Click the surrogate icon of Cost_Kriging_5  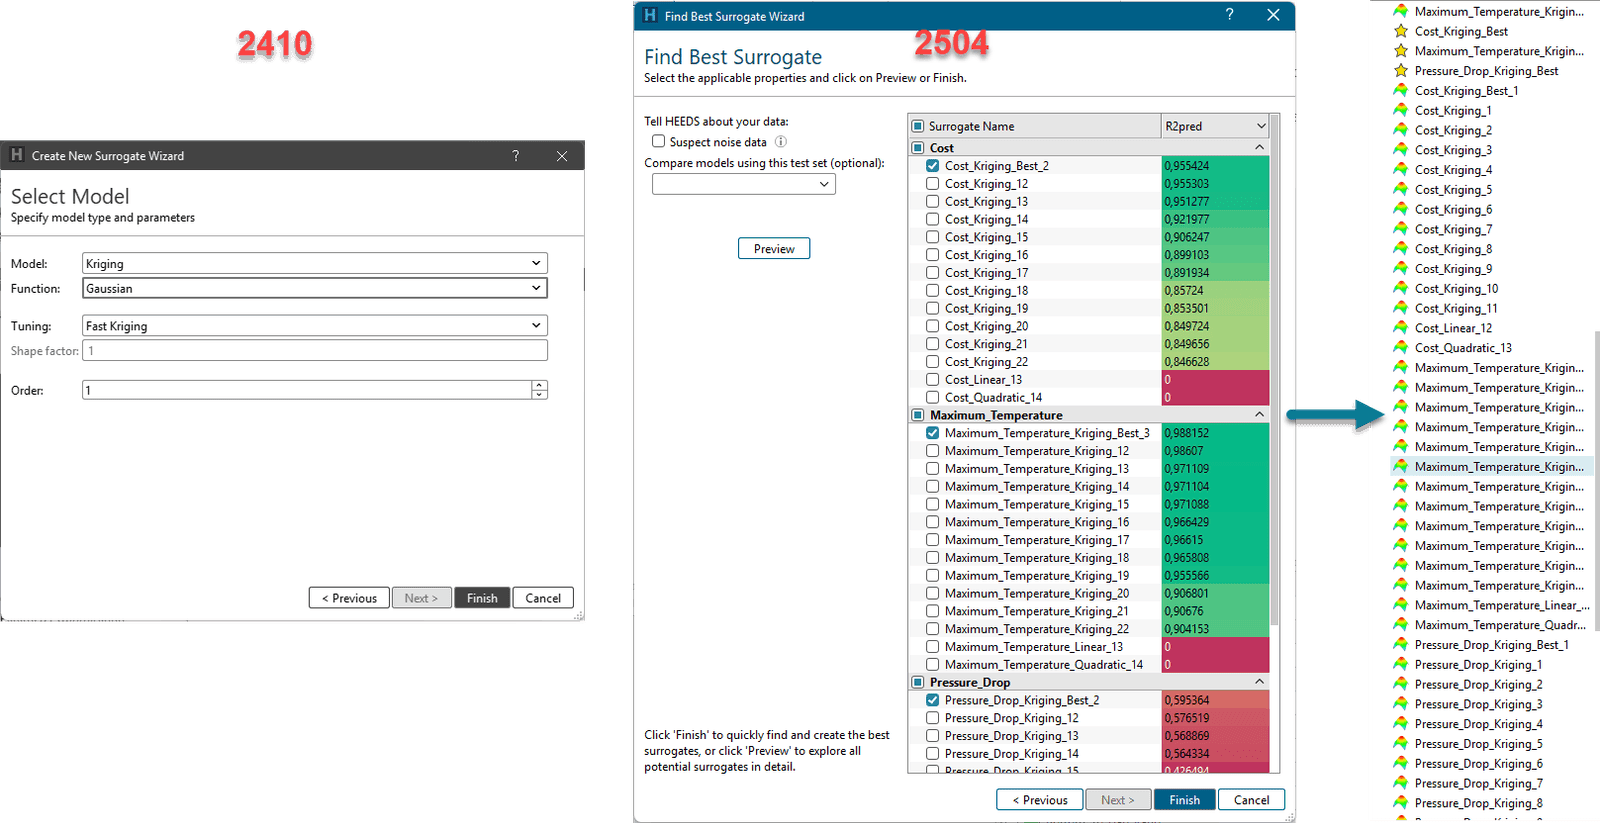1401,189
